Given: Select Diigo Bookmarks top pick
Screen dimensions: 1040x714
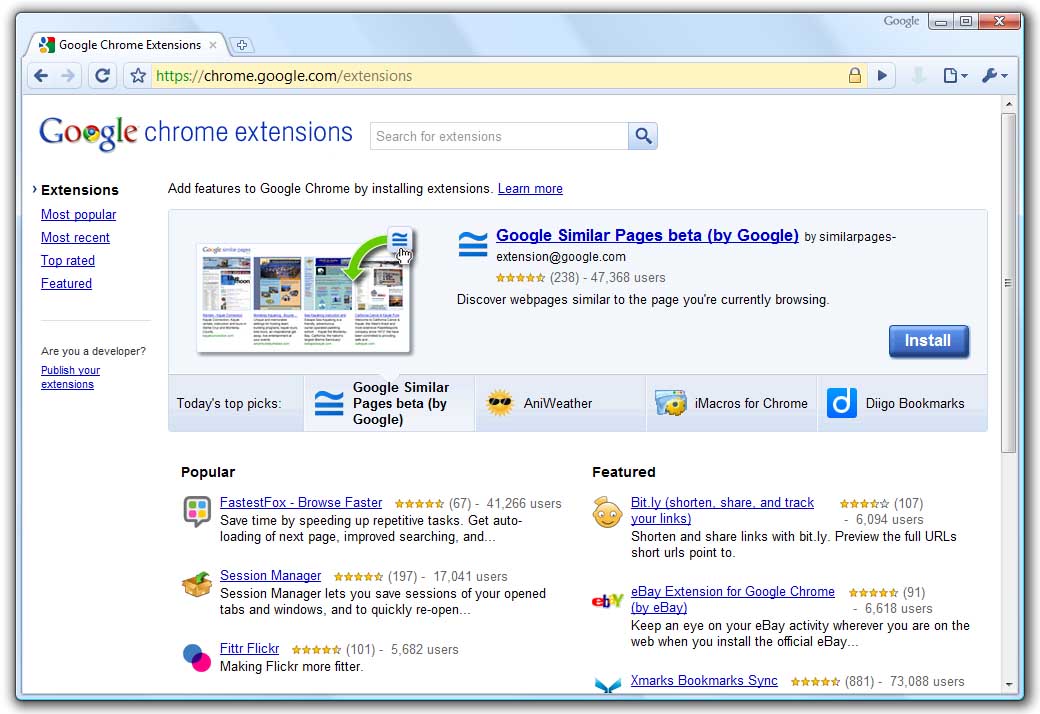Looking at the screenshot, I should pyautogui.click(x=902, y=403).
